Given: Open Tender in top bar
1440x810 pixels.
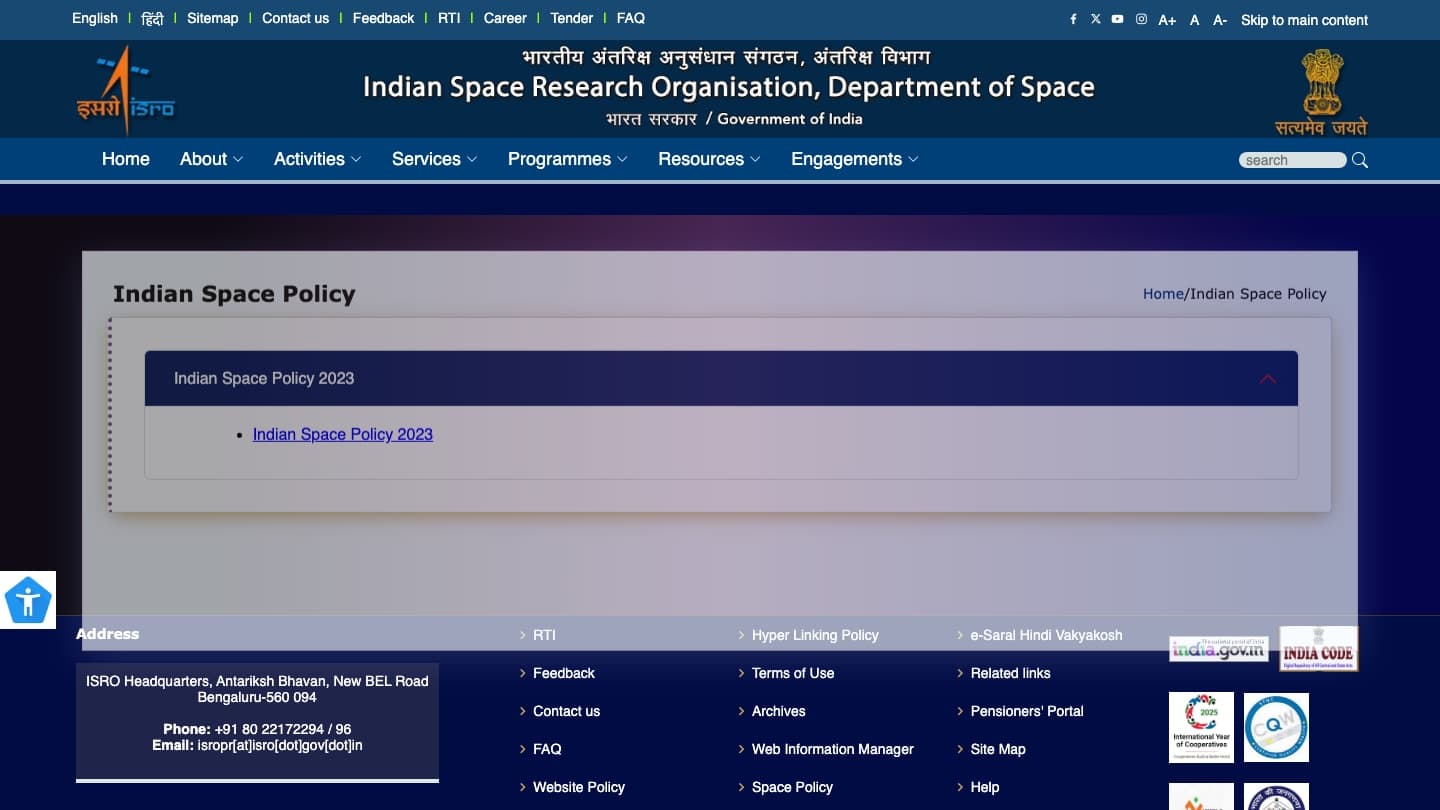Looking at the screenshot, I should point(571,18).
